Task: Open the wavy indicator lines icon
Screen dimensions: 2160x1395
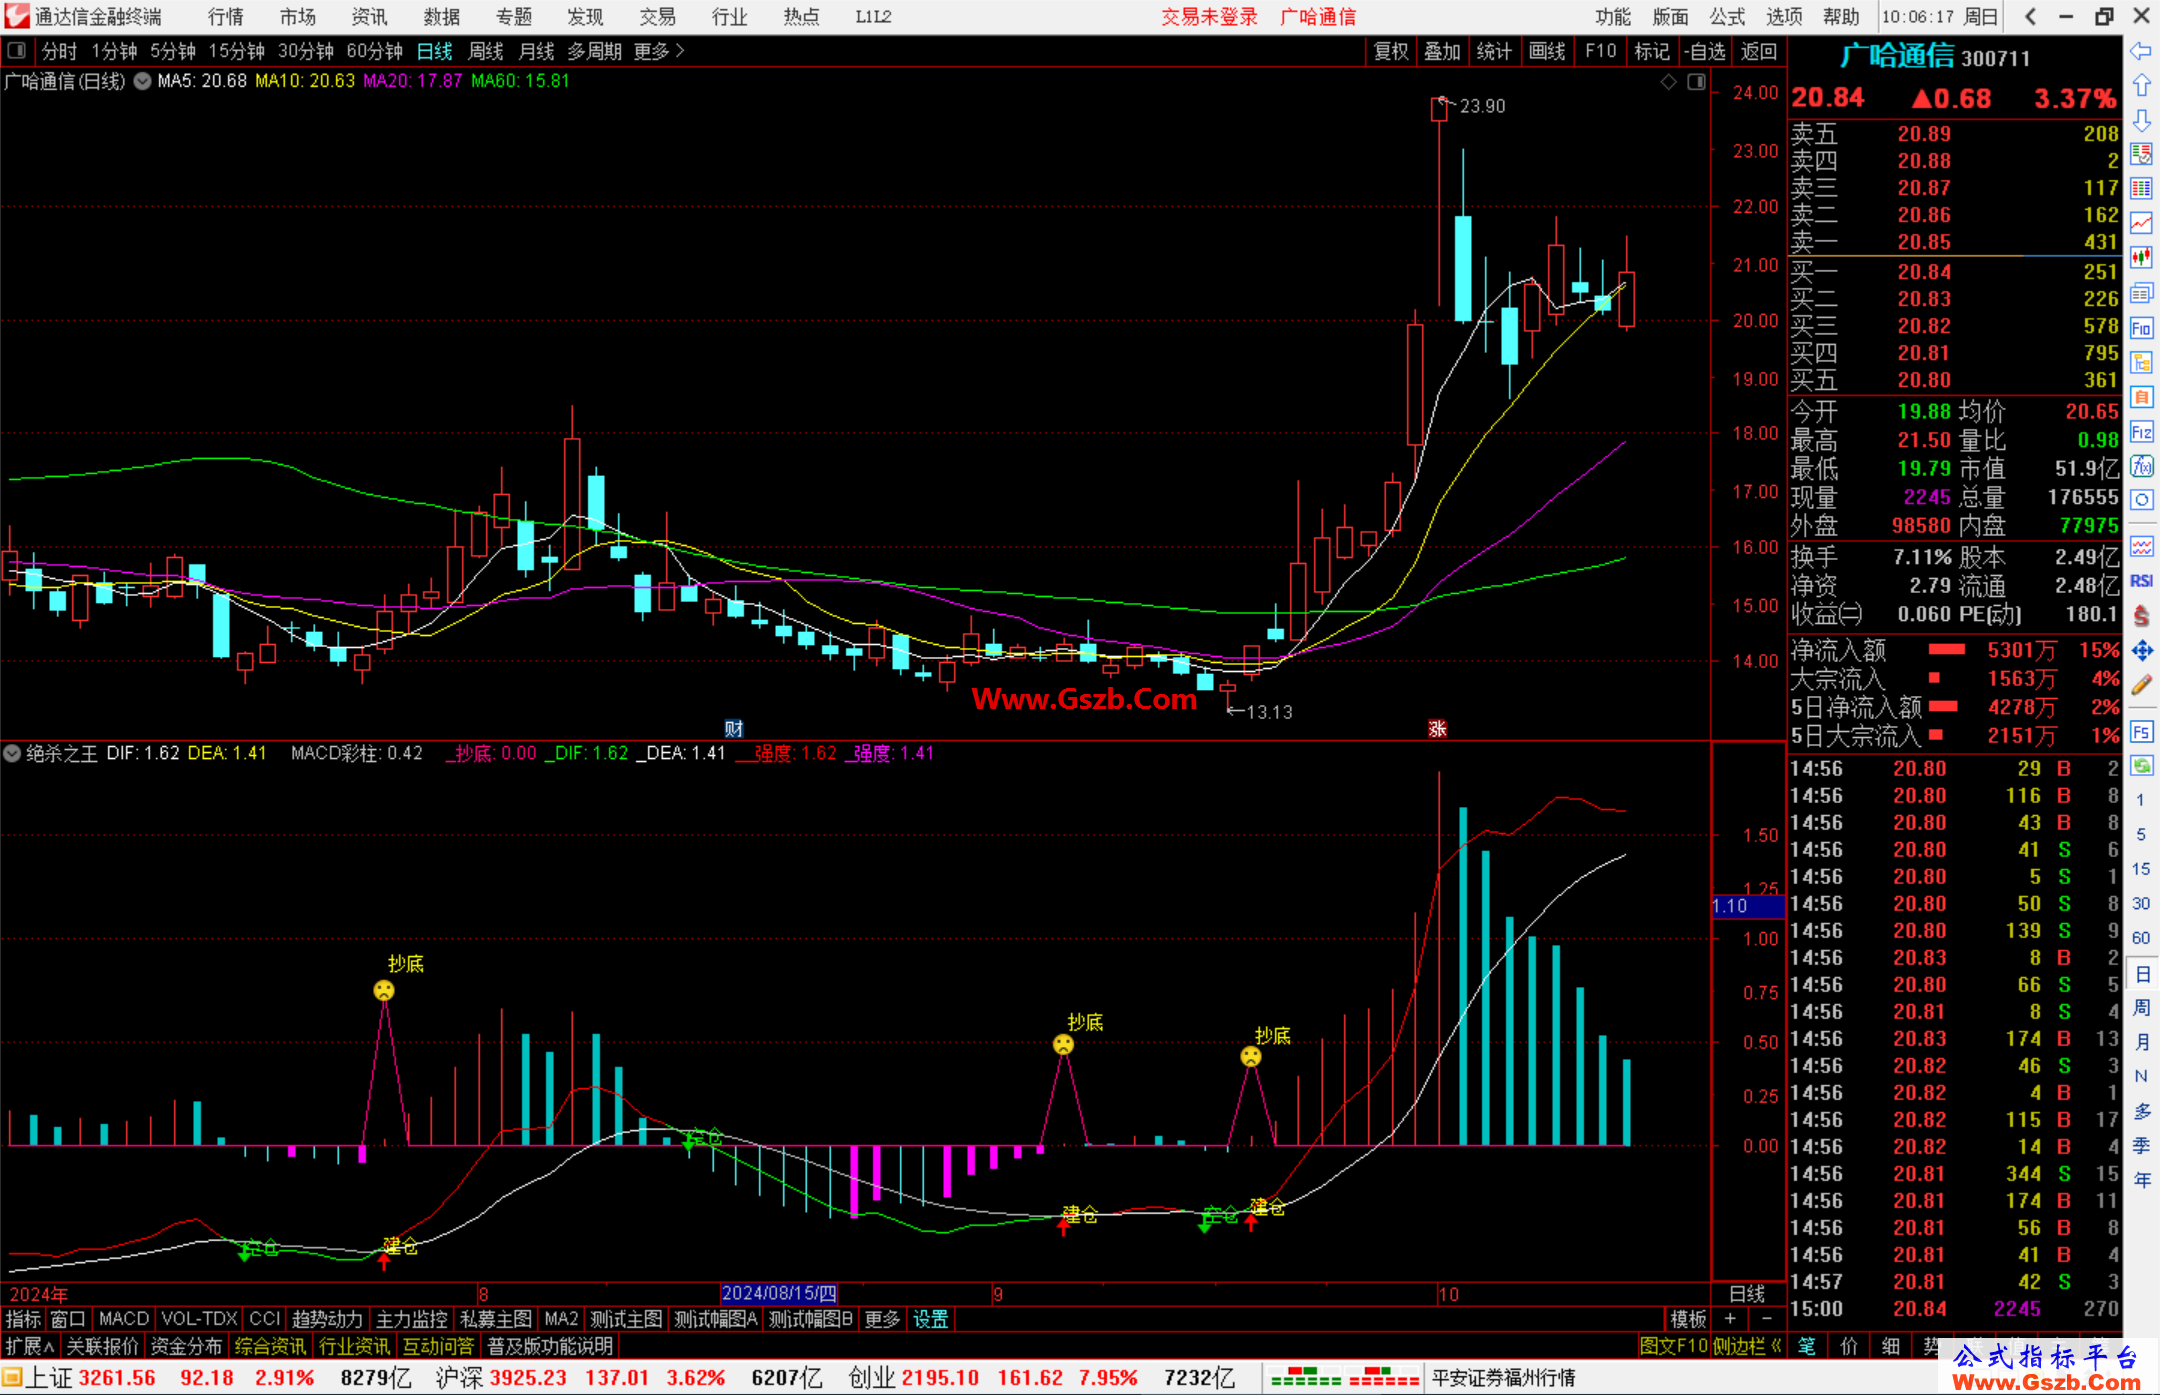Action: click(x=2141, y=546)
